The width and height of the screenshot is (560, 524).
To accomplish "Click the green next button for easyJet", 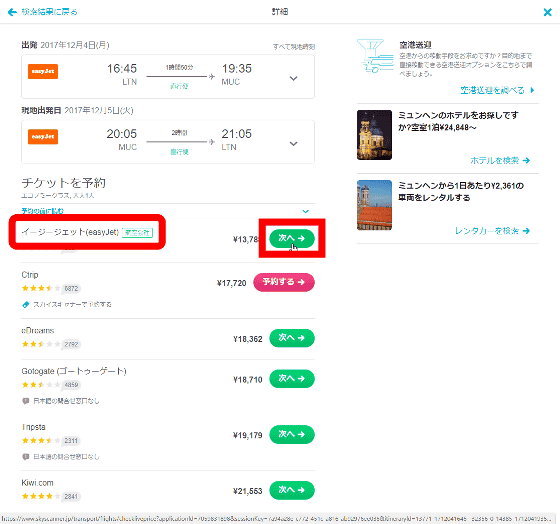I will pyautogui.click(x=292, y=238).
